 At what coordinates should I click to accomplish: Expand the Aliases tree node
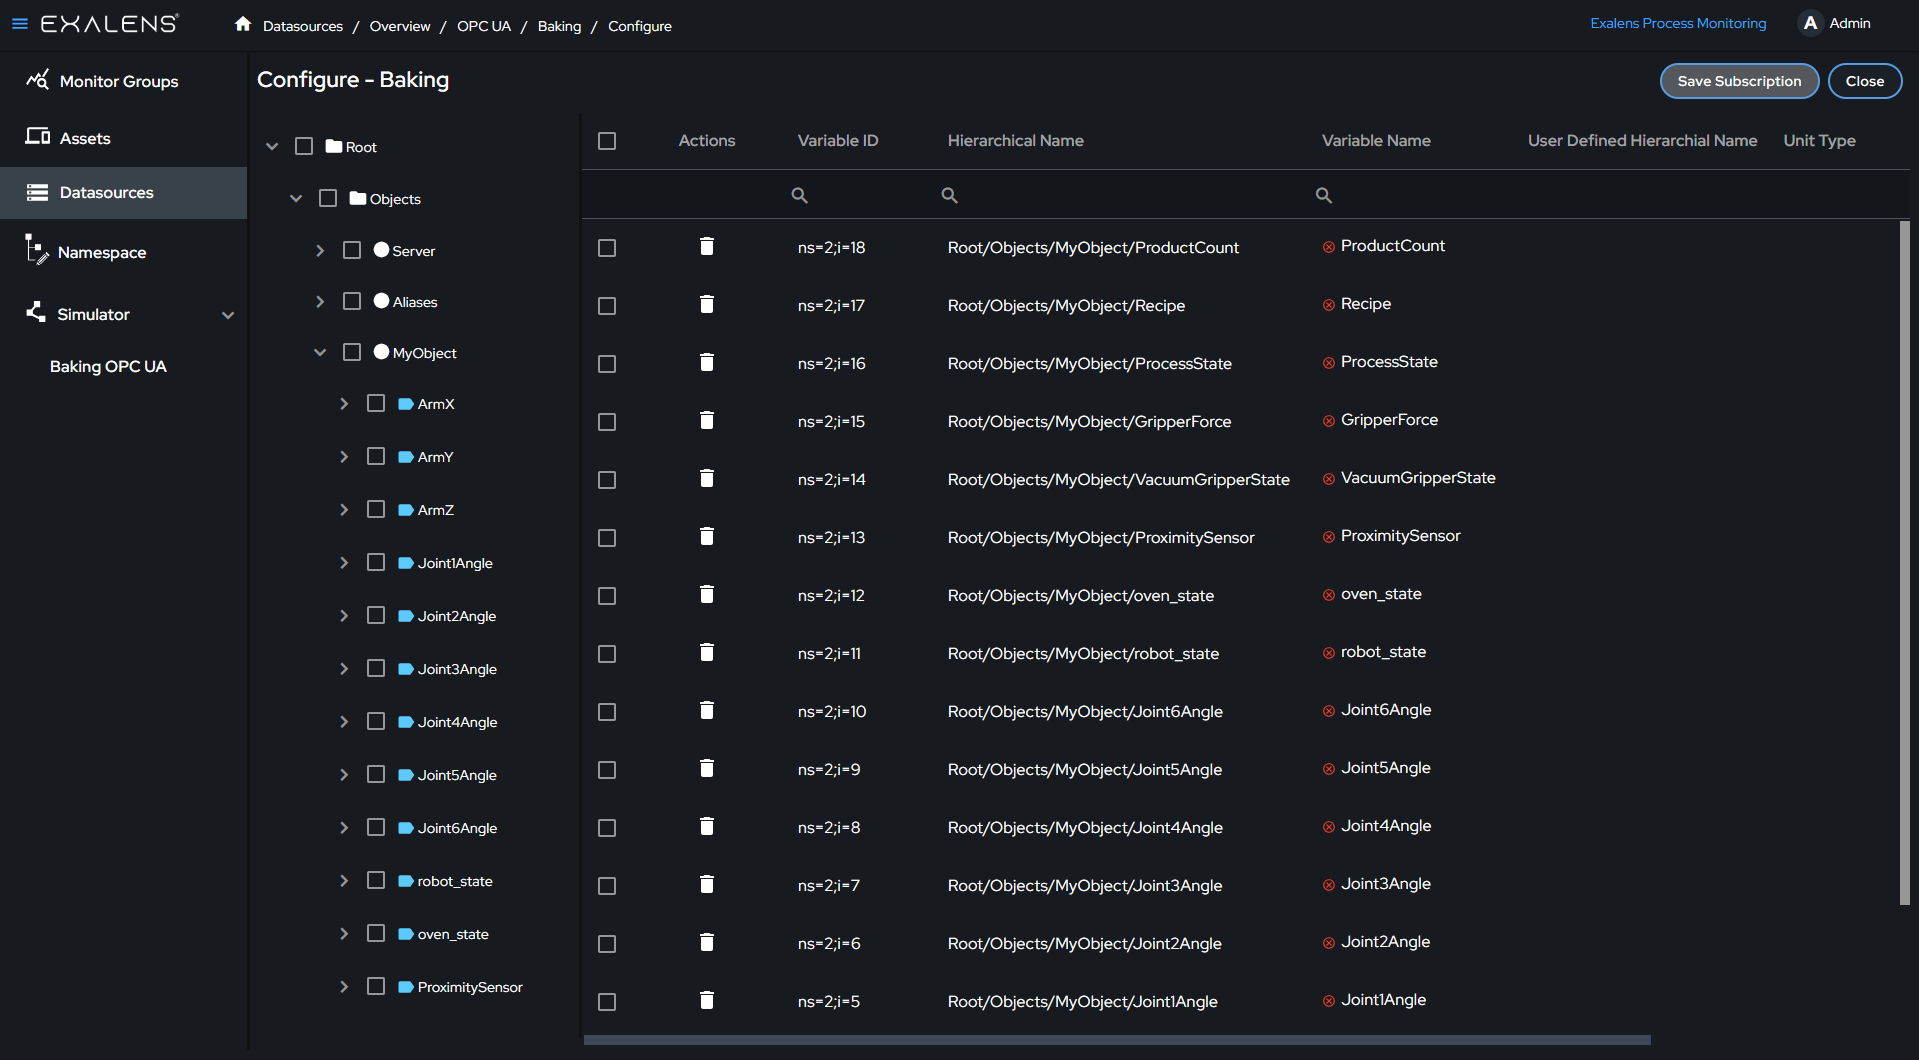(320, 301)
